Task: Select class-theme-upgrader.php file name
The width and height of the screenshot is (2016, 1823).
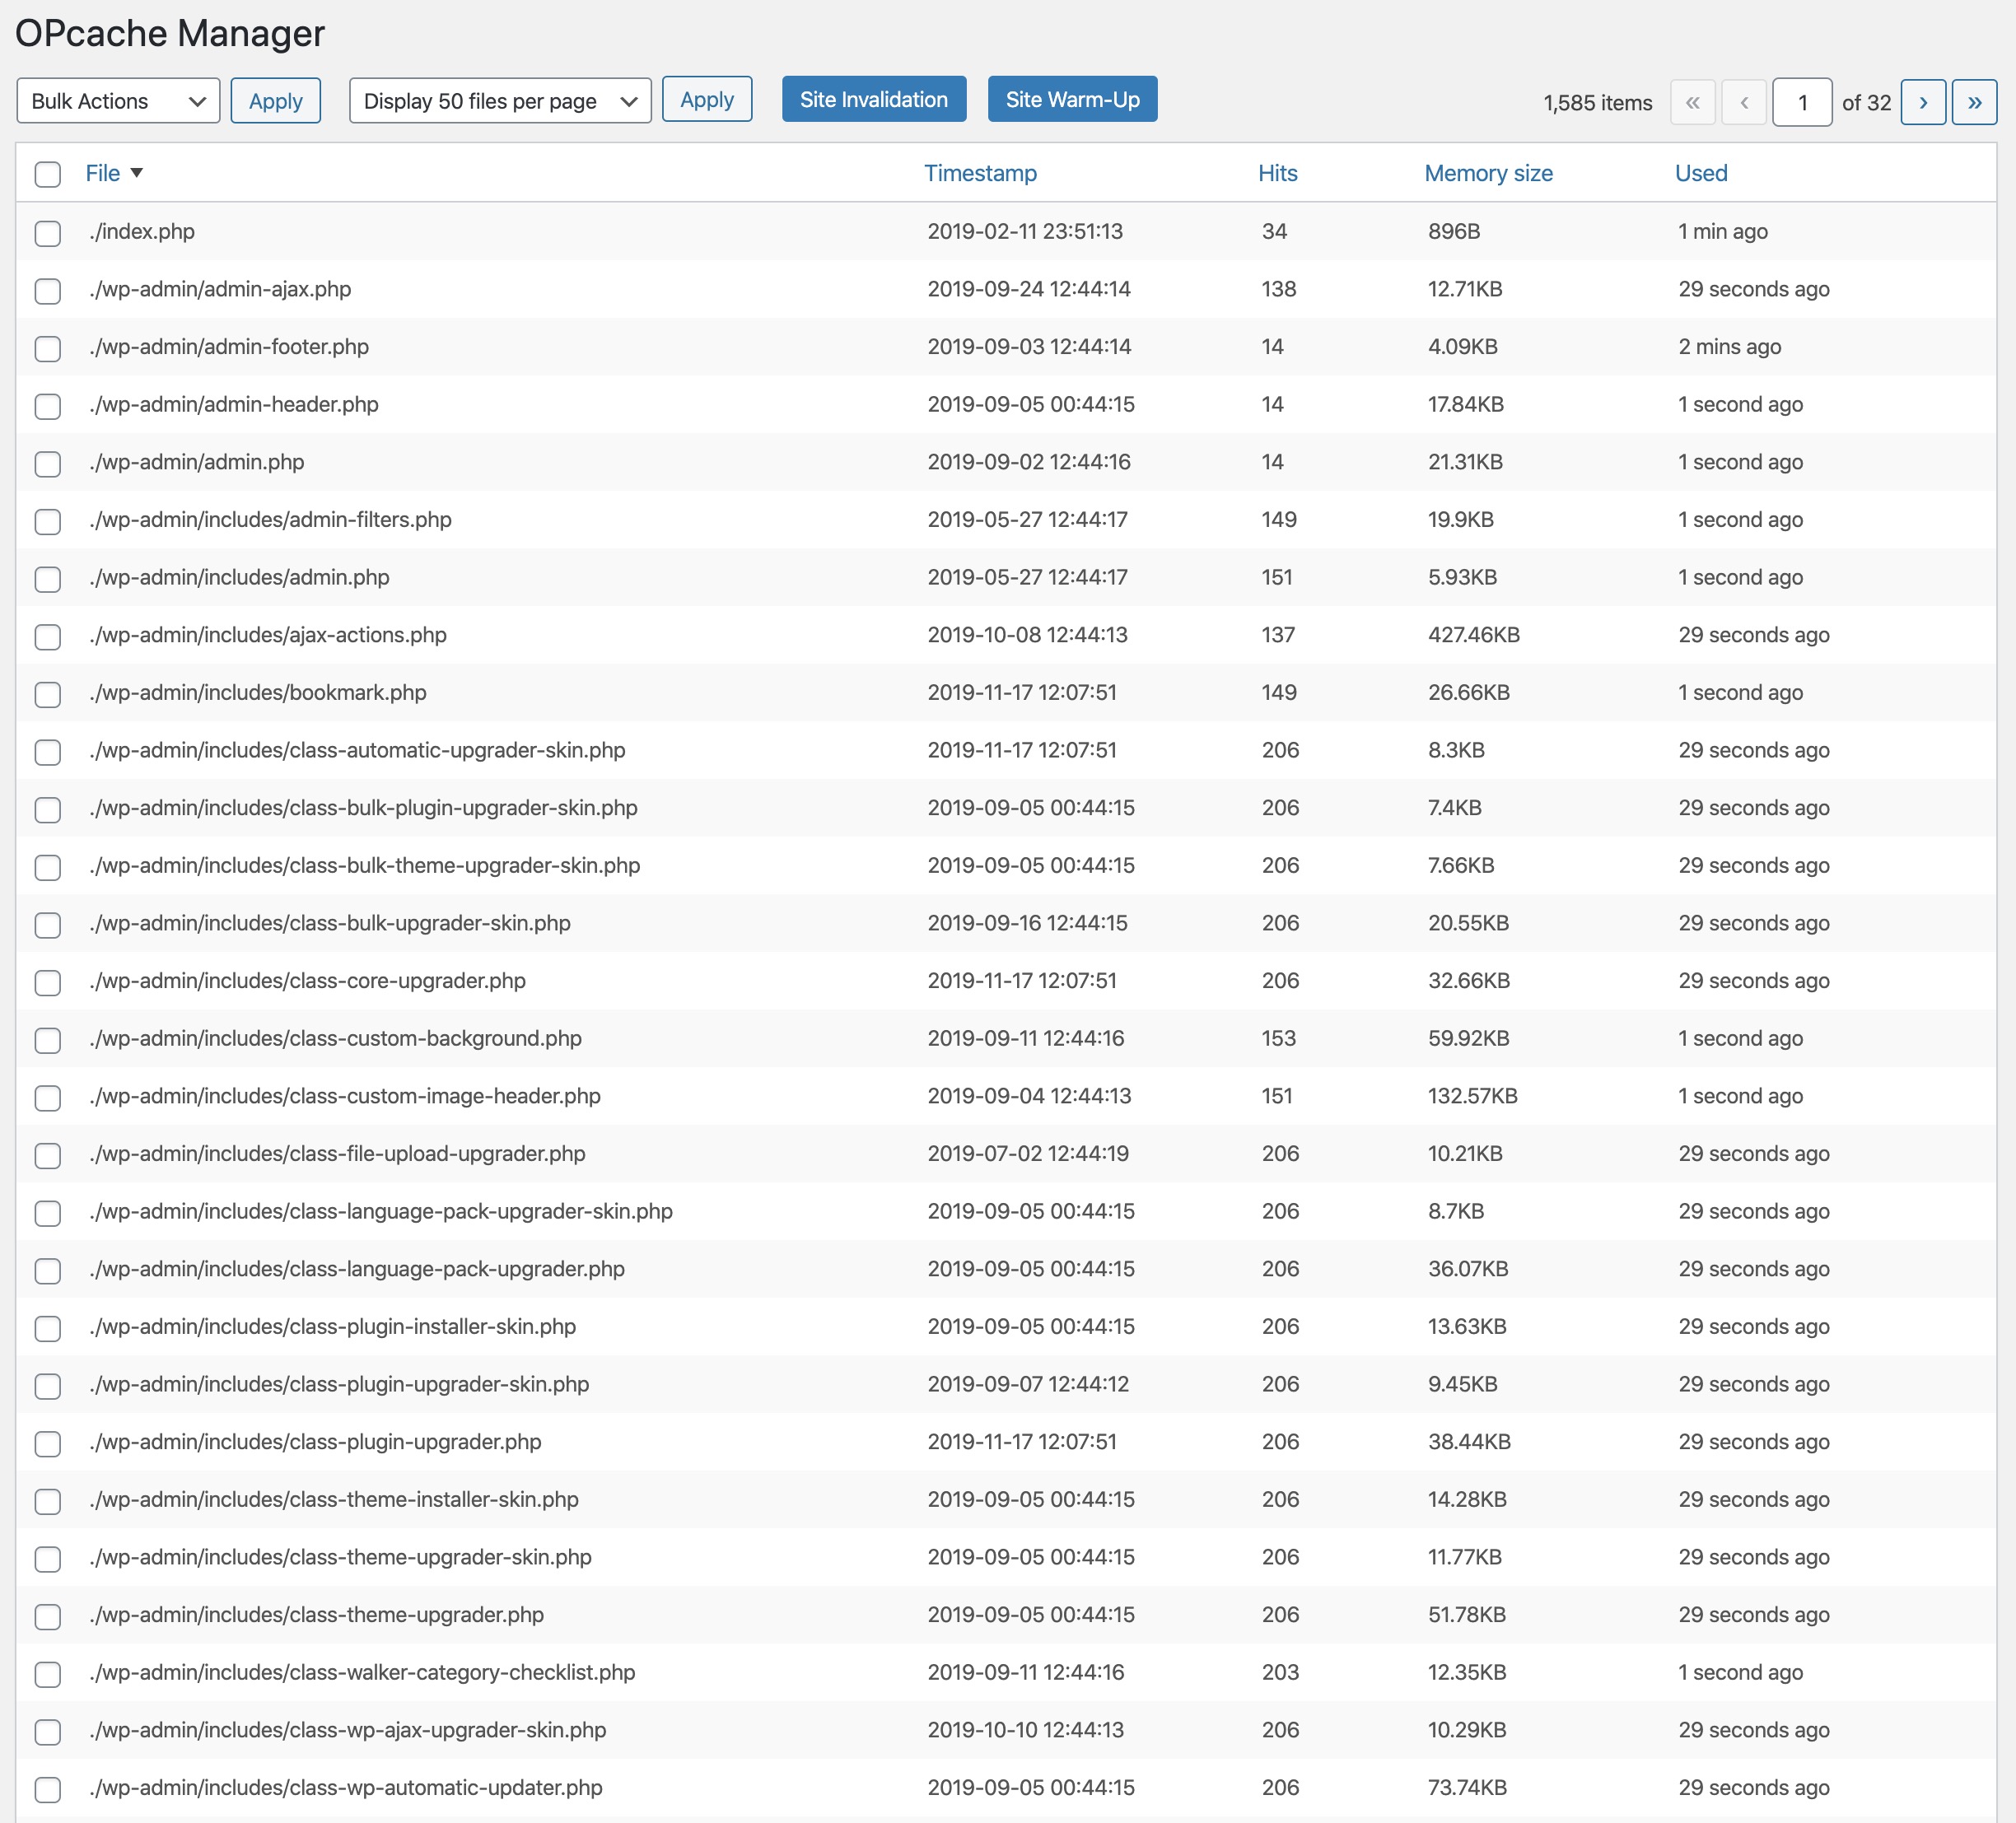Action: pyautogui.click(x=316, y=1615)
